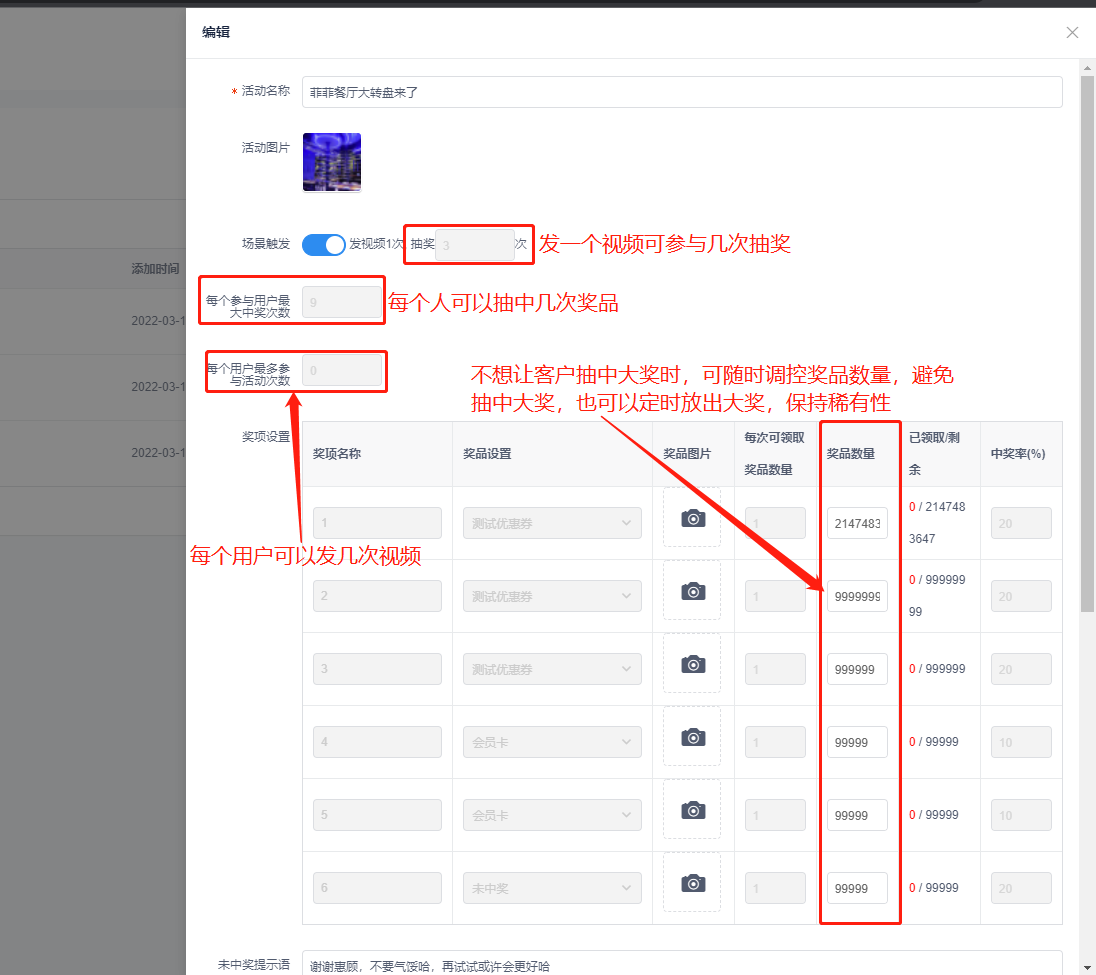Image resolution: width=1096 pixels, height=975 pixels.
Task: Click the 抽奖 count input field
Action: (474, 244)
